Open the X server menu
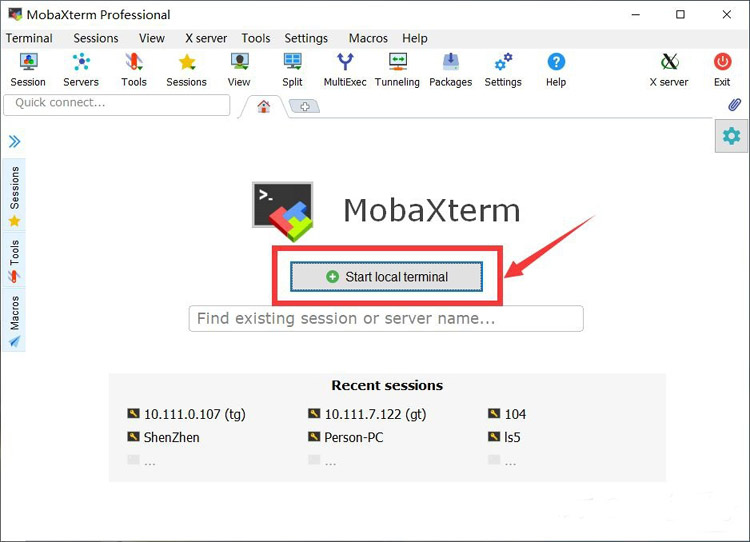The width and height of the screenshot is (750, 542). pos(206,38)
